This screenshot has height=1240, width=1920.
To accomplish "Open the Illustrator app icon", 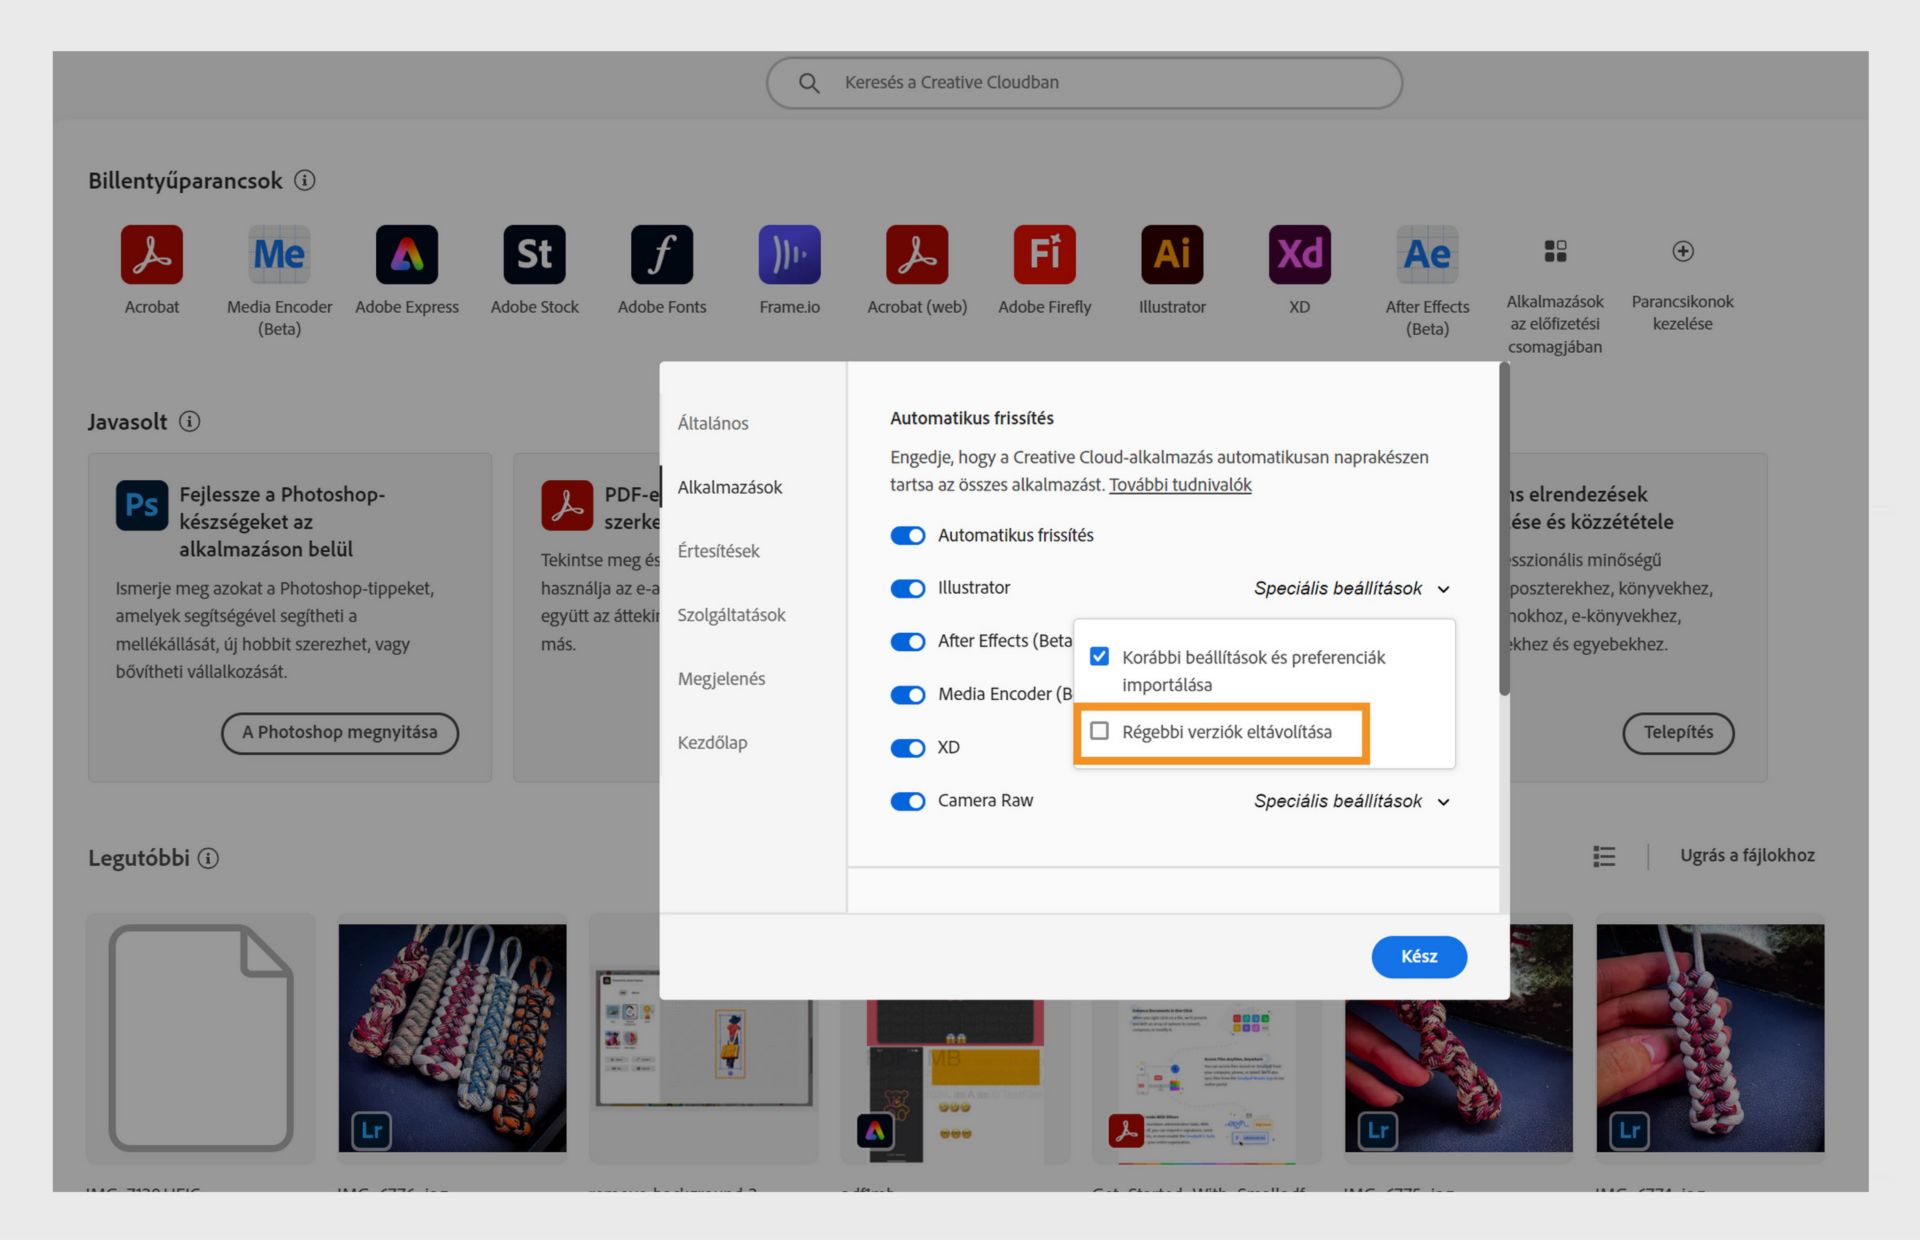I will click(x=1172, y=254).
